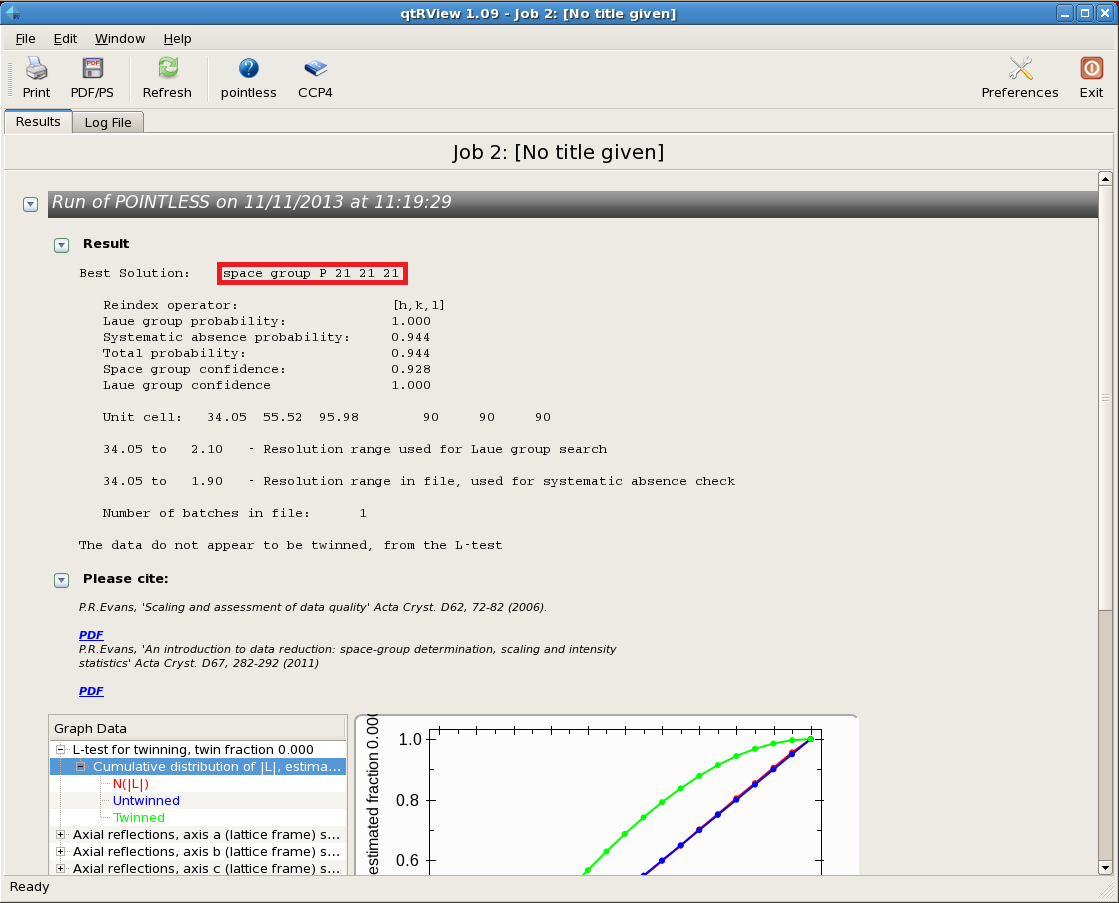The height and width of the screenshot is (903, 1119).
Task: Open the CCP4 documentation icon
Action: (x=315, y=69)
